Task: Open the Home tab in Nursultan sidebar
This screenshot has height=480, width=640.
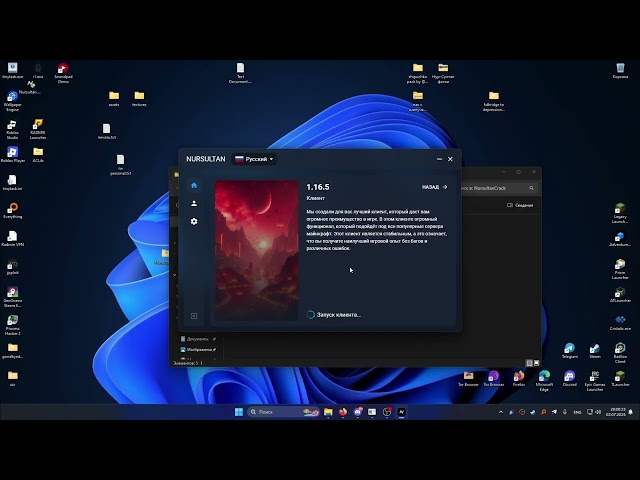Action: point(194,185)
